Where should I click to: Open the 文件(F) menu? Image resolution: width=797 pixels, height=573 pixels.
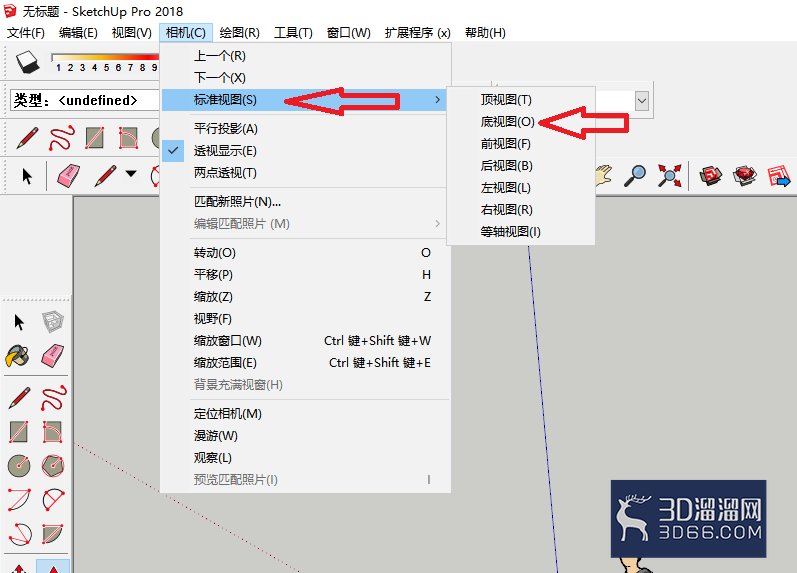(x=25, y=33)
